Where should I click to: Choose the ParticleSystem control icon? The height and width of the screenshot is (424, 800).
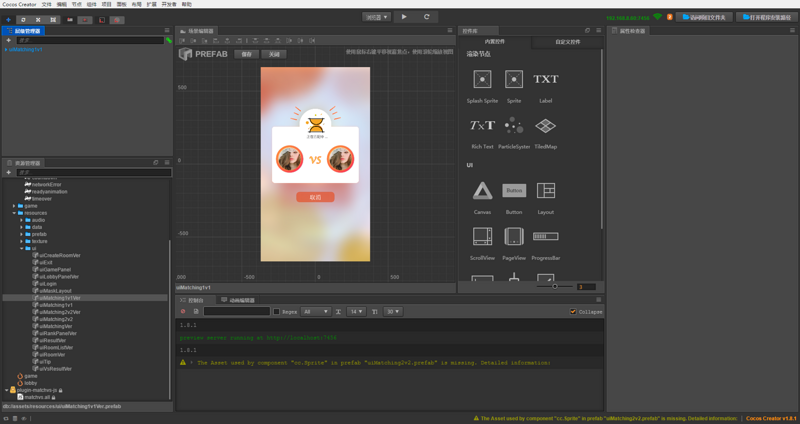pos(514,125)
